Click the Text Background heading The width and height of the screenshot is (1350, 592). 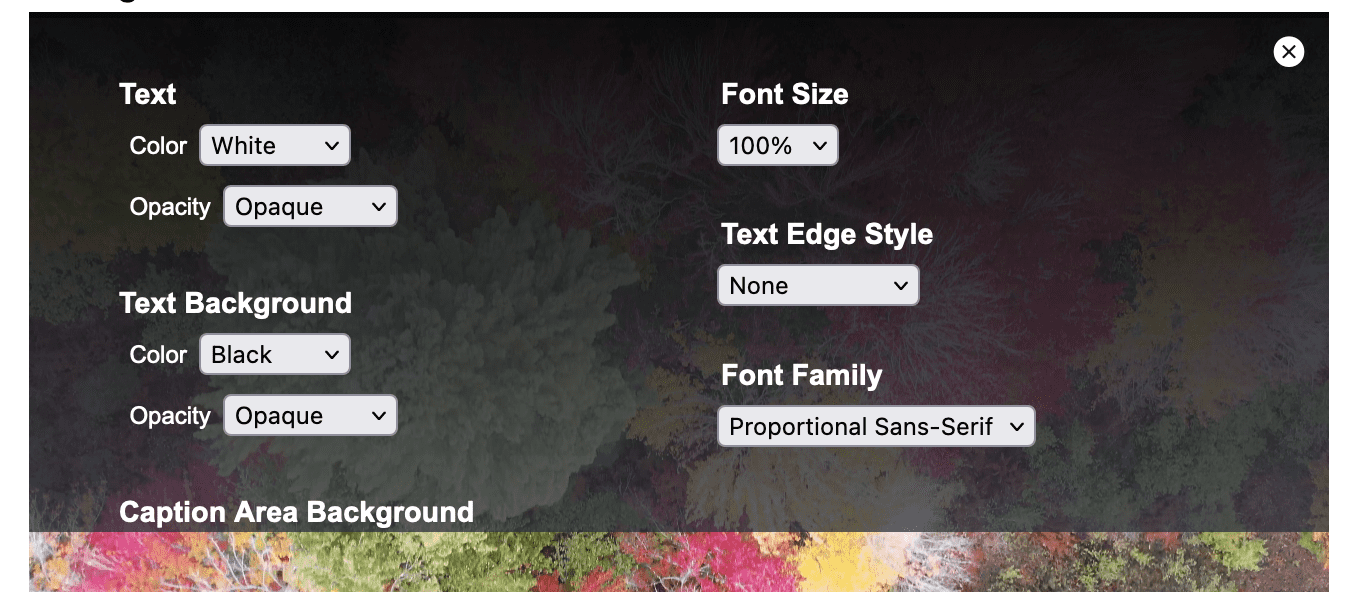pos(235,303)
